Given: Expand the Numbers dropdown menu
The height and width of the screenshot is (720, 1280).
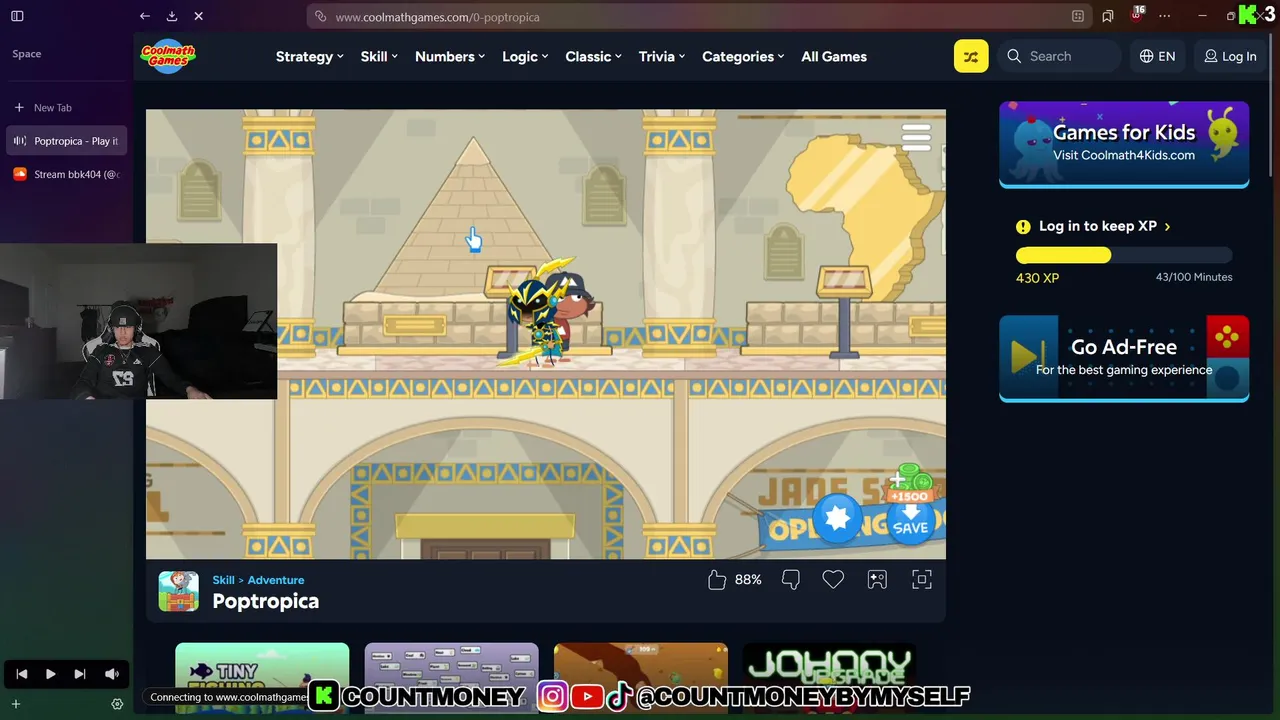Looking at the screenshot, I should [x=450, y=57].
